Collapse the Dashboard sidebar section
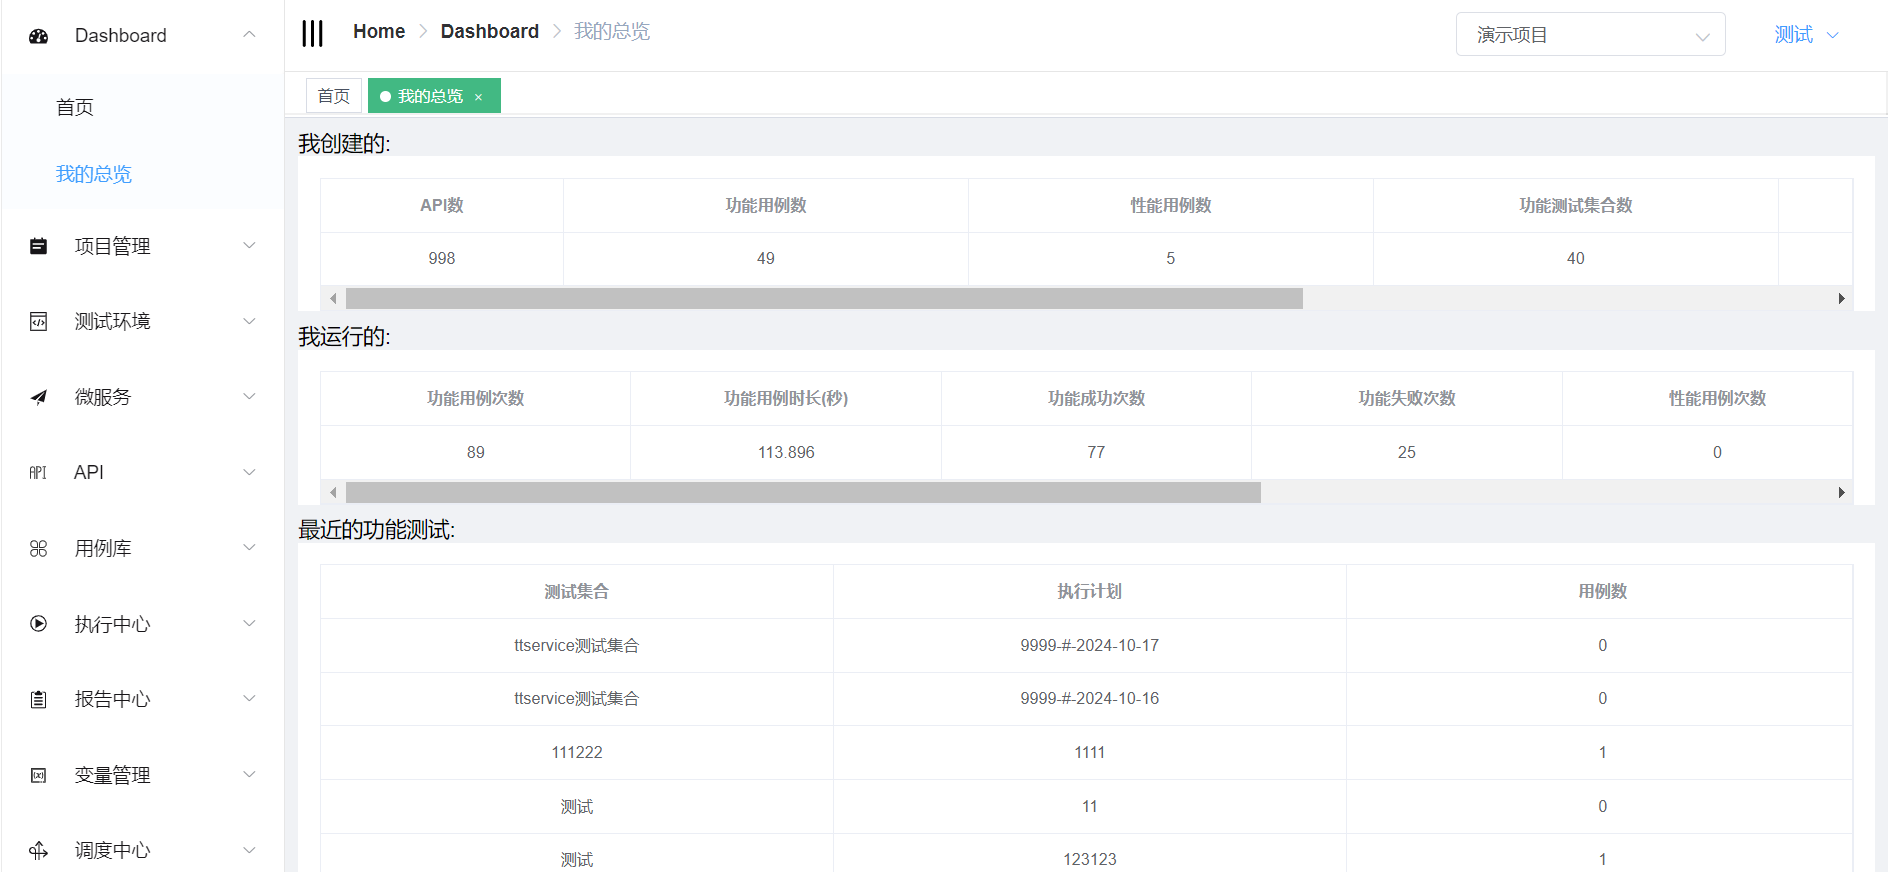Image resolution: width=1888 pixels, height=872 pixels. [249, 35]
